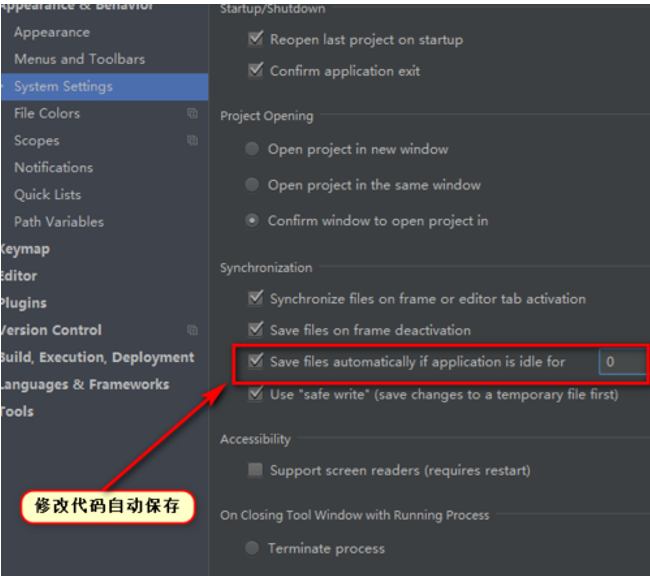The height and width of the screenshot is (576, 650).
Task: Open Menus and Toolbars settings
Action: [80, 59]
